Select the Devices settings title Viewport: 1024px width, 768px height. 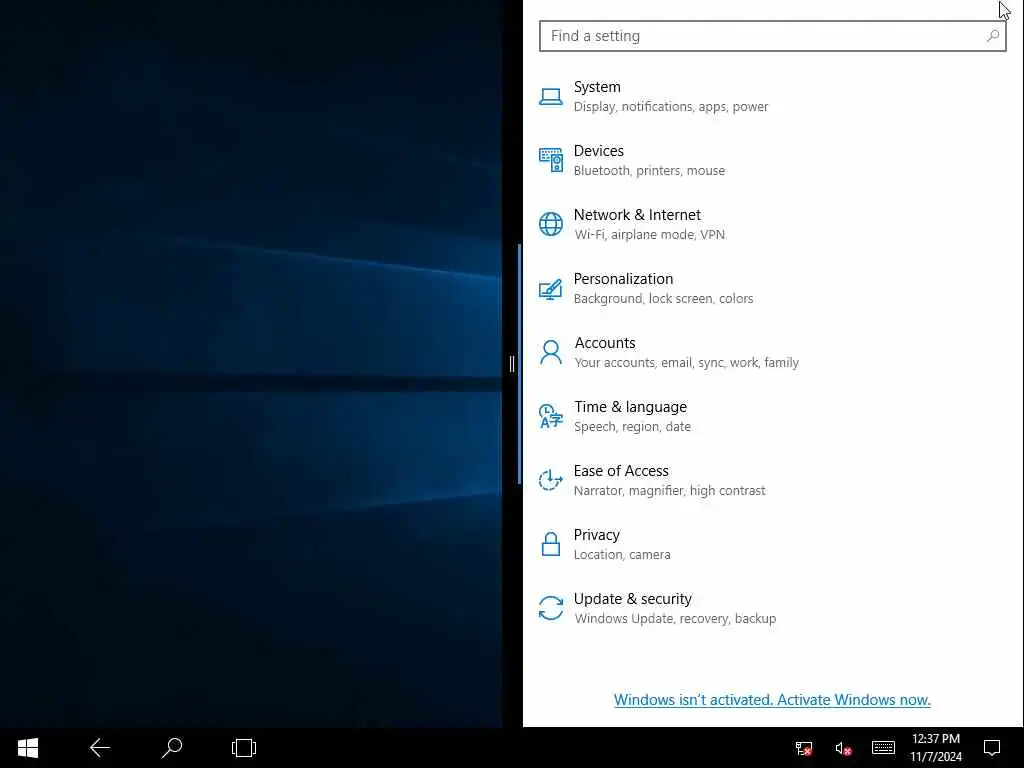pos(599,151)
